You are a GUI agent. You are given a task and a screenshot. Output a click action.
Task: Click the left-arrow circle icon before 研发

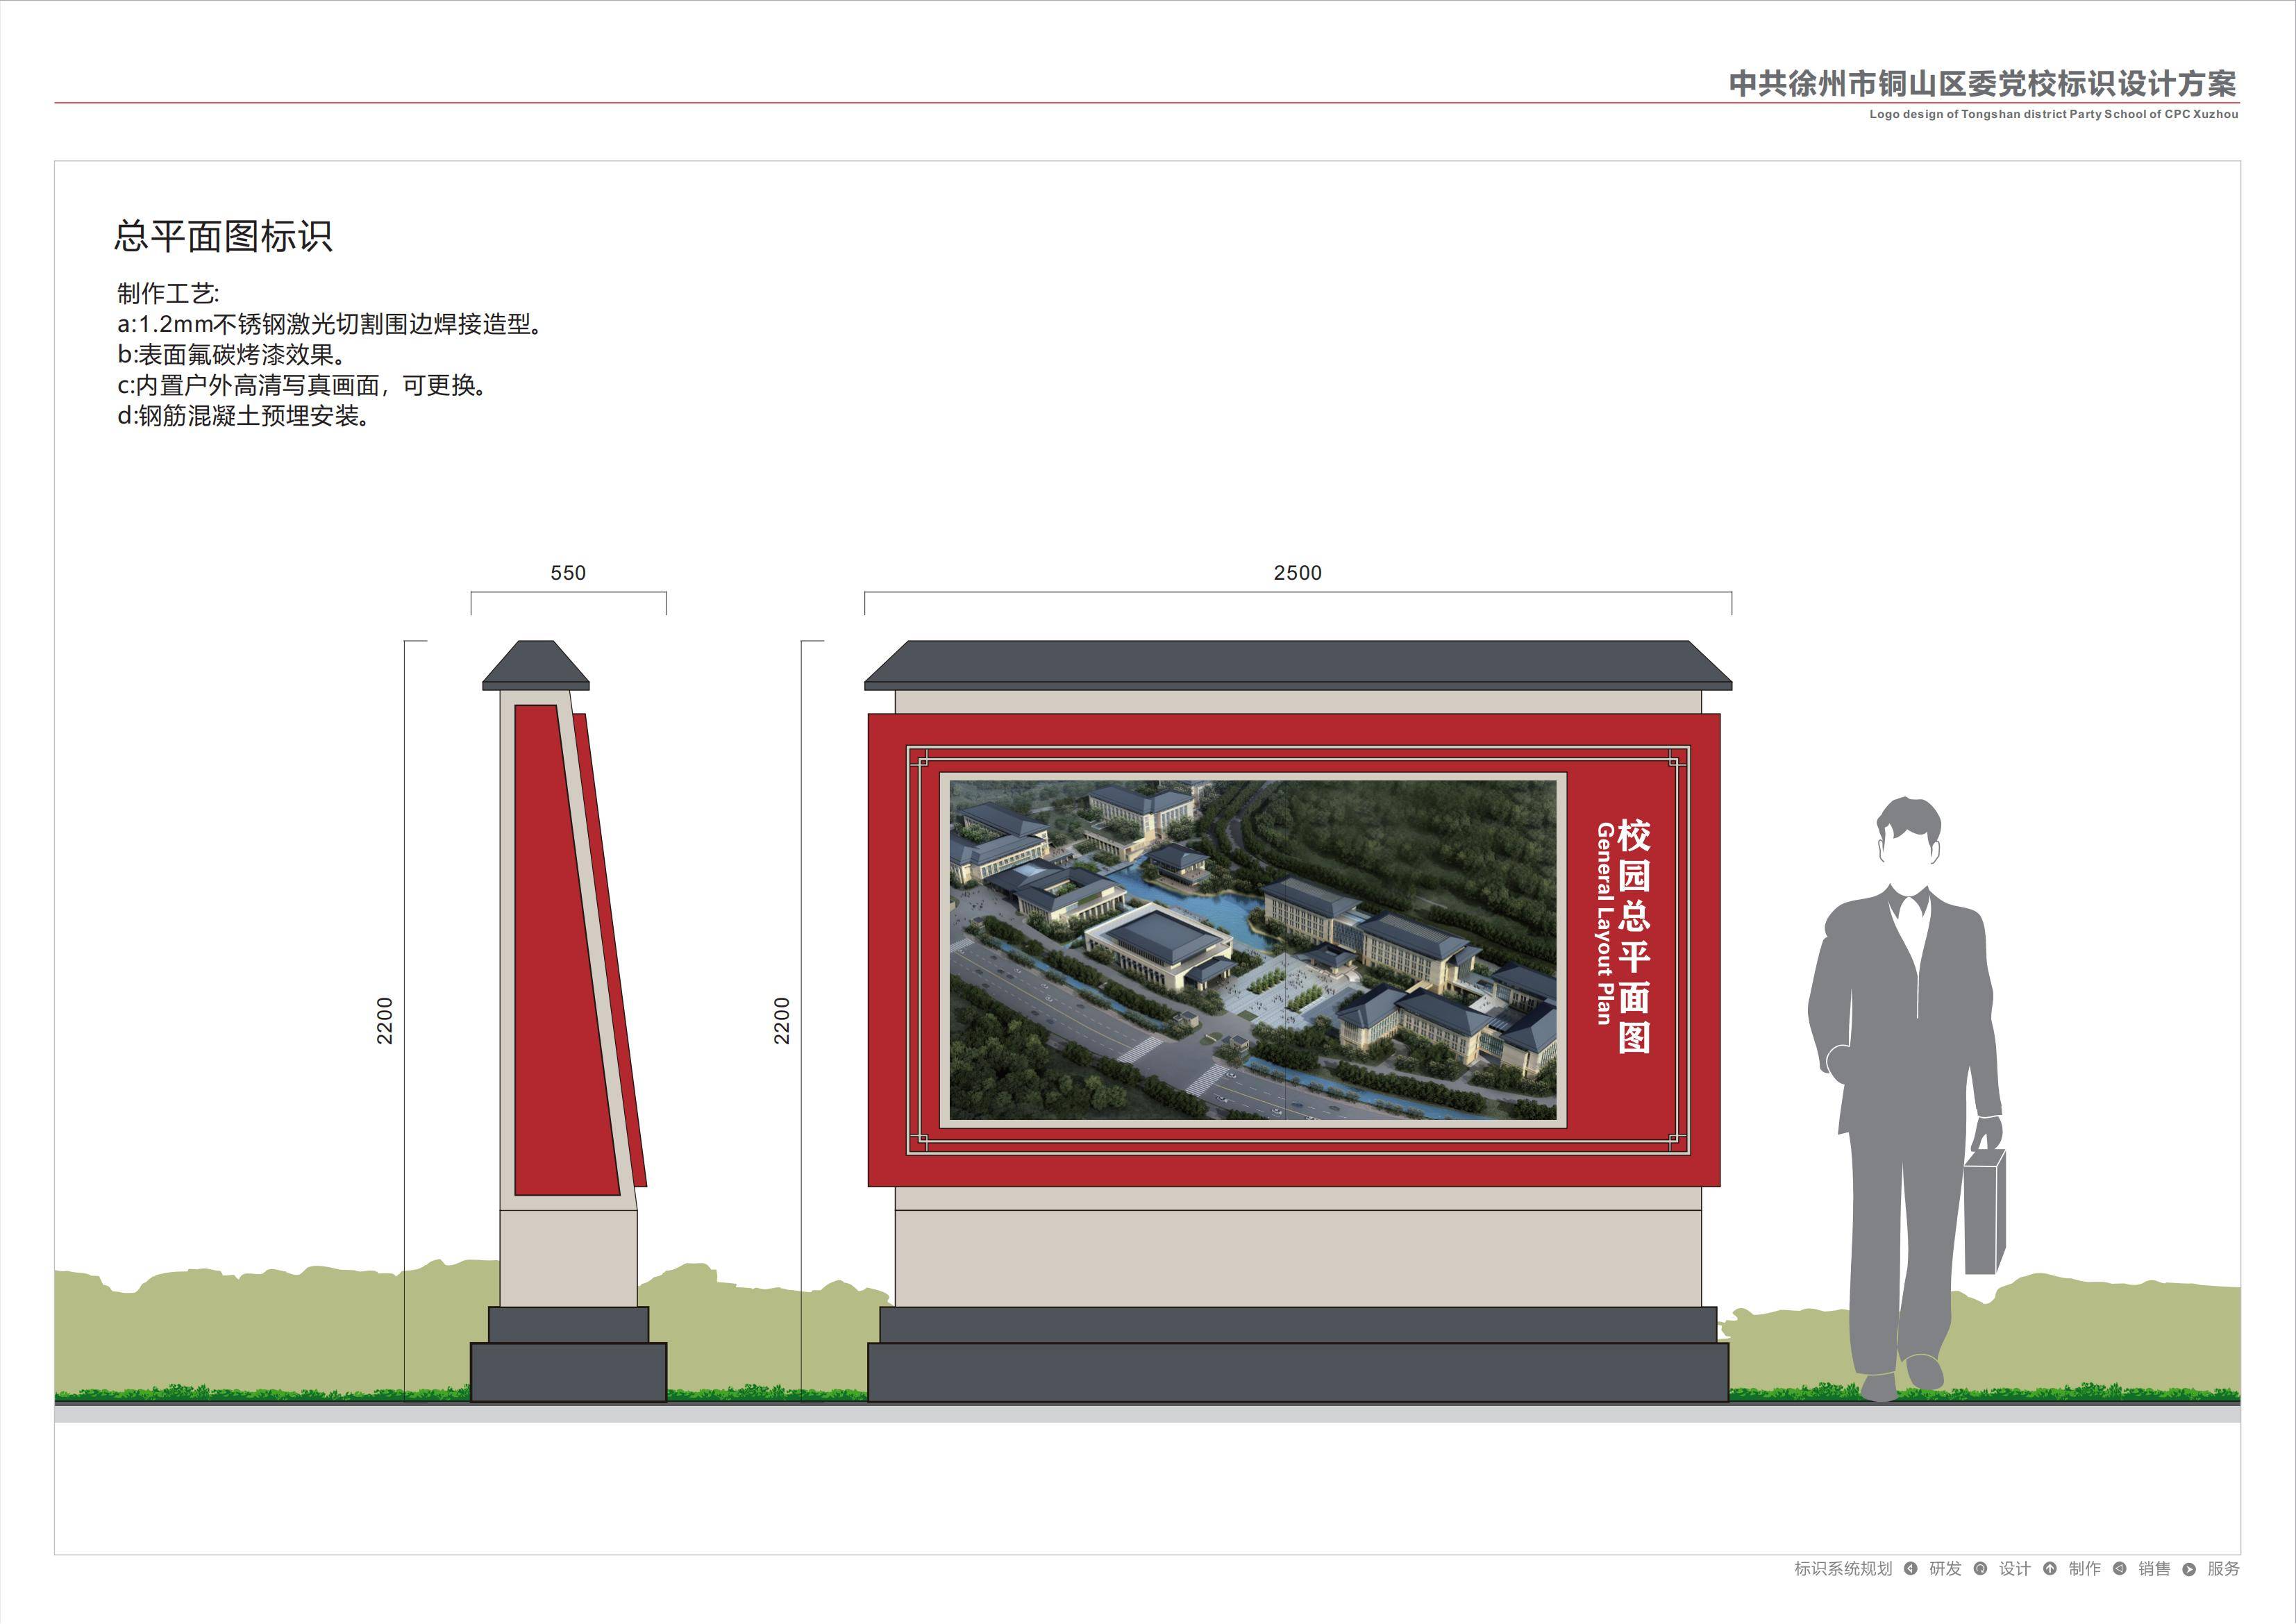click(1911, 1568)
